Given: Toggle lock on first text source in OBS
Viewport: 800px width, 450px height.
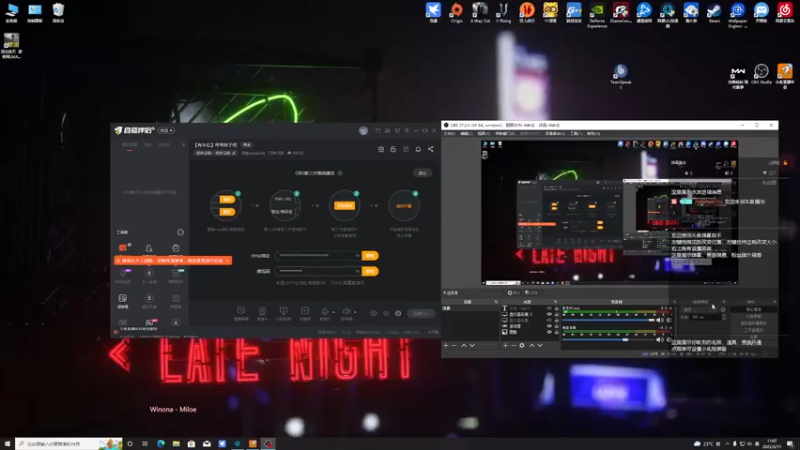Looking at the screenshot, I should click(x=556, y=309).
